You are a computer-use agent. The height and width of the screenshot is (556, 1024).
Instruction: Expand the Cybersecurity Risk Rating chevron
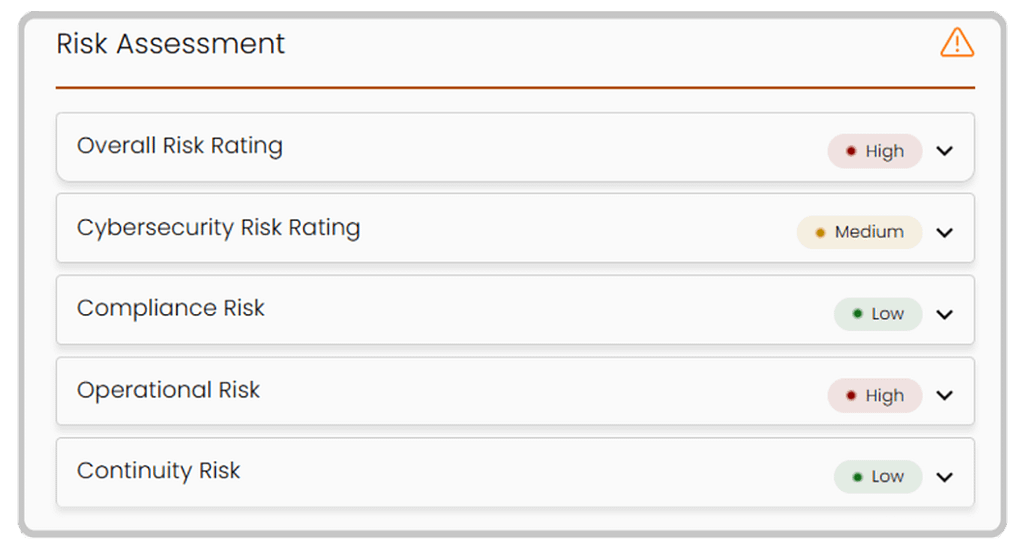945,232
